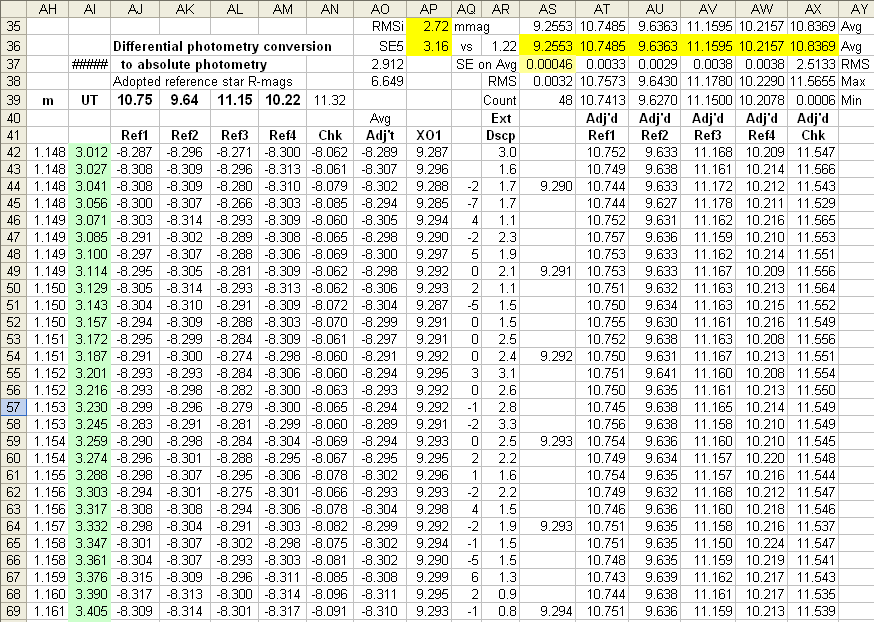Click 'Adopted reference star R-mags' cell
874x622 pixels.
pyautogui.click(x=203, y=82)
